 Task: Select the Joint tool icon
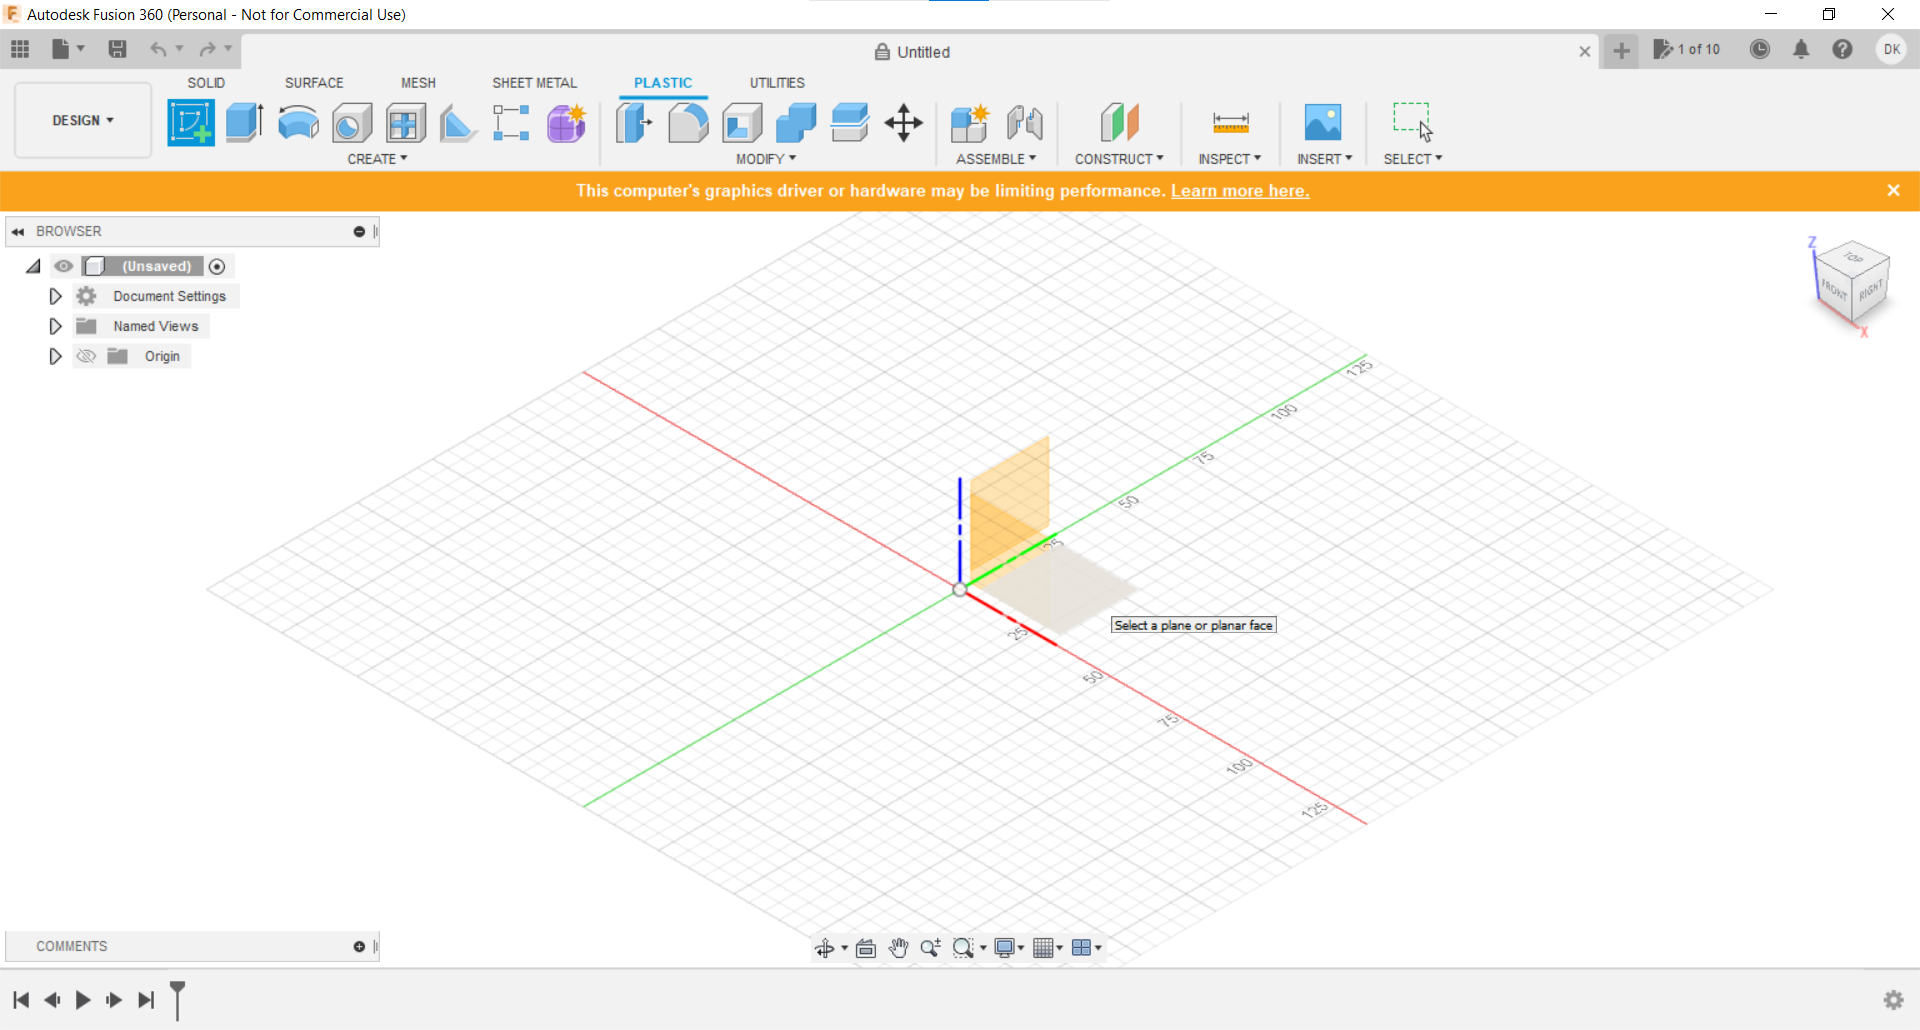coord(1025,123)
